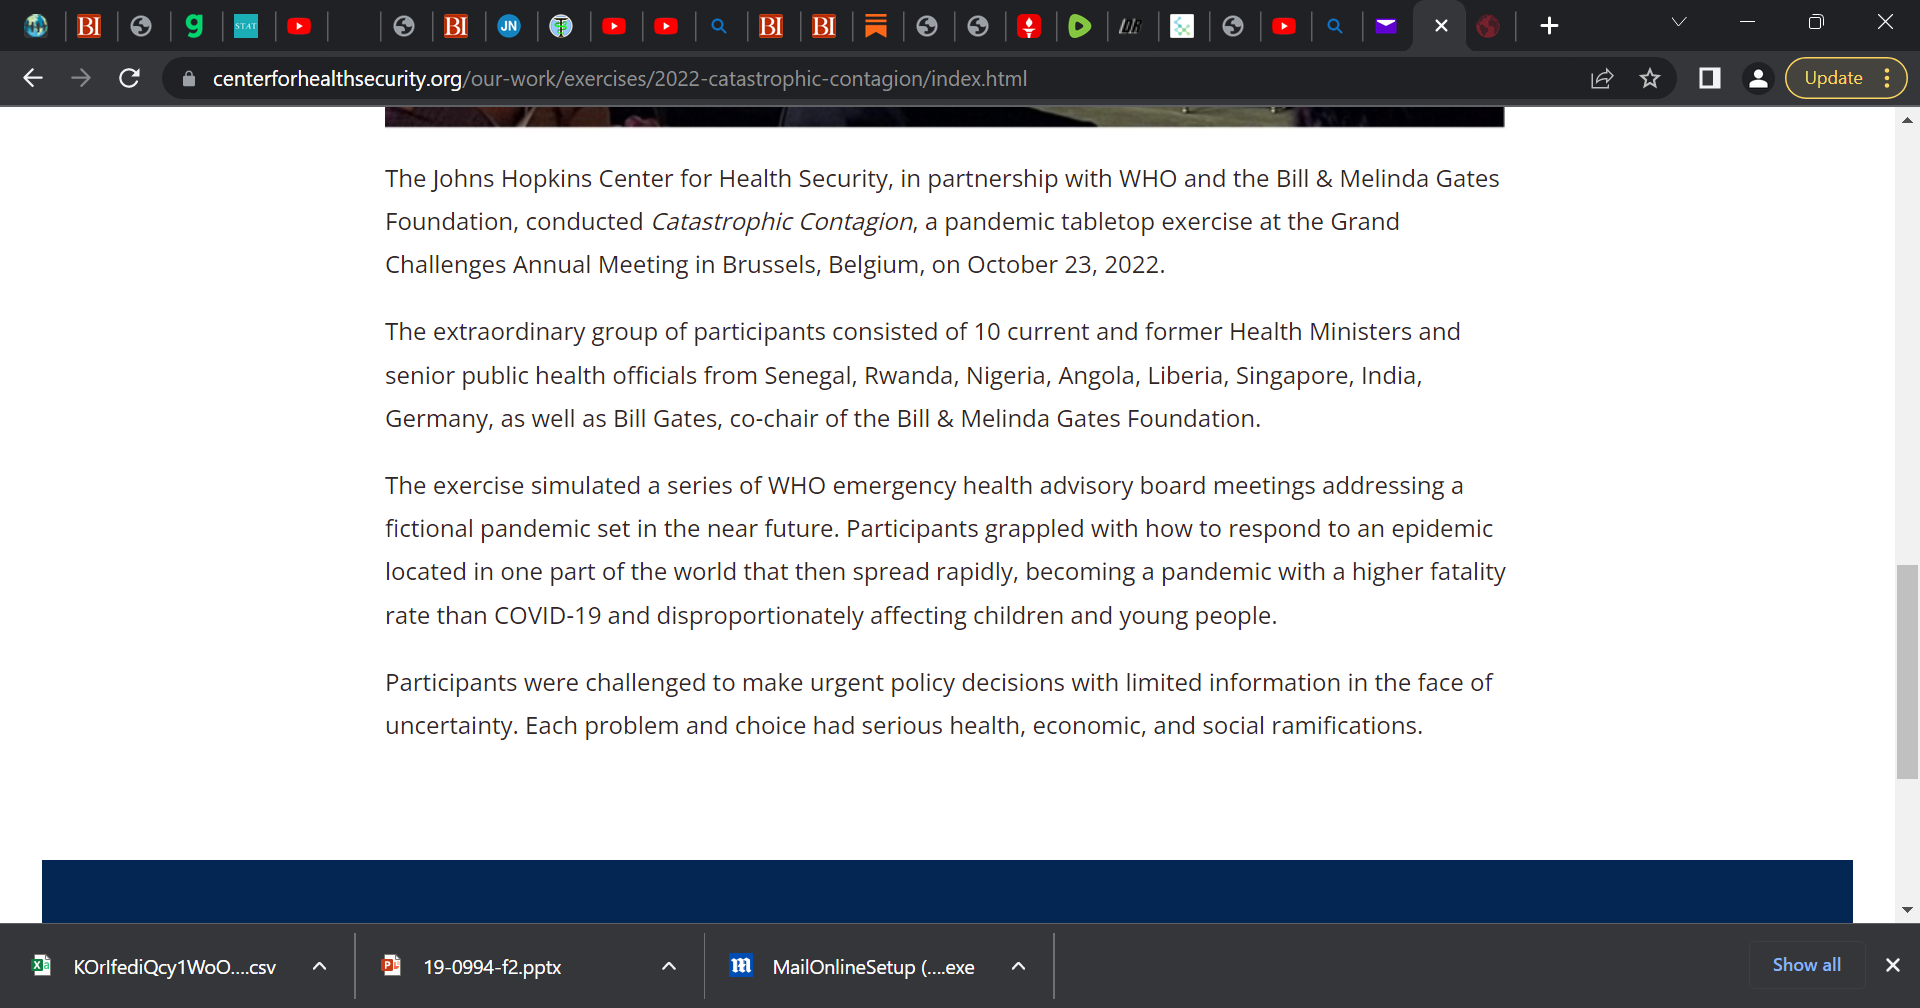This screenshot has height=1008, width=1920.
Task: Open a new browser tab
Action: [1549, 26]
